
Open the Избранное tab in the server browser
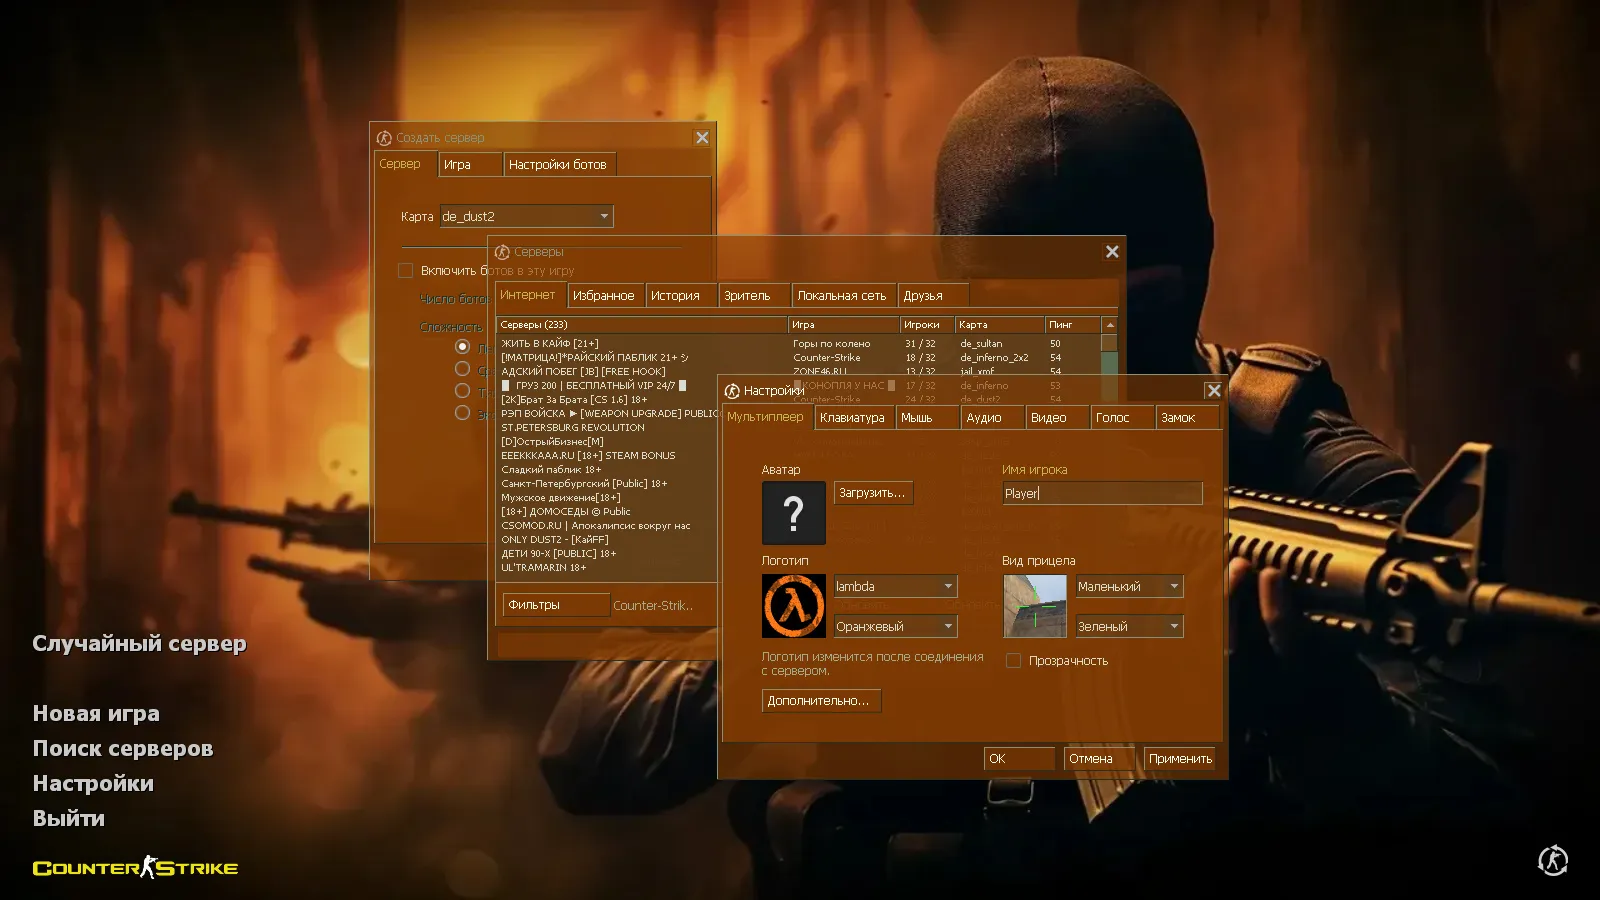[605, 295]
